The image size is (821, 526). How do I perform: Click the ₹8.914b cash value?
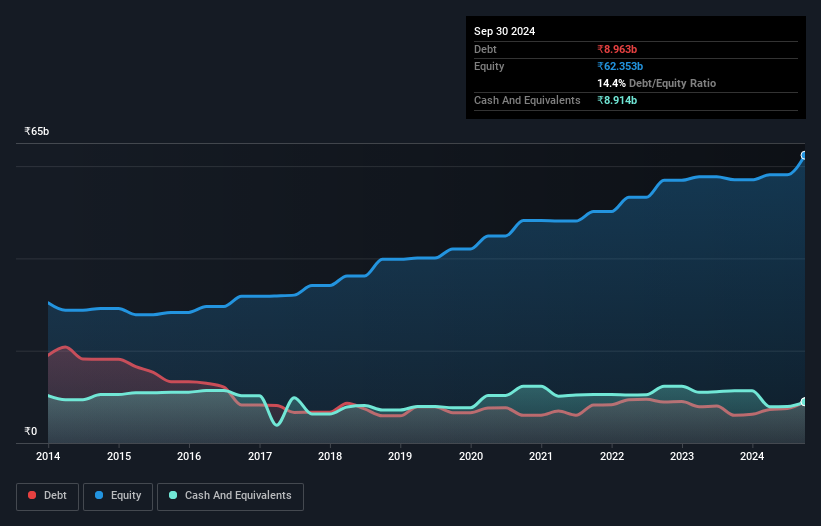pyautogui.click(x=617, y=100)
